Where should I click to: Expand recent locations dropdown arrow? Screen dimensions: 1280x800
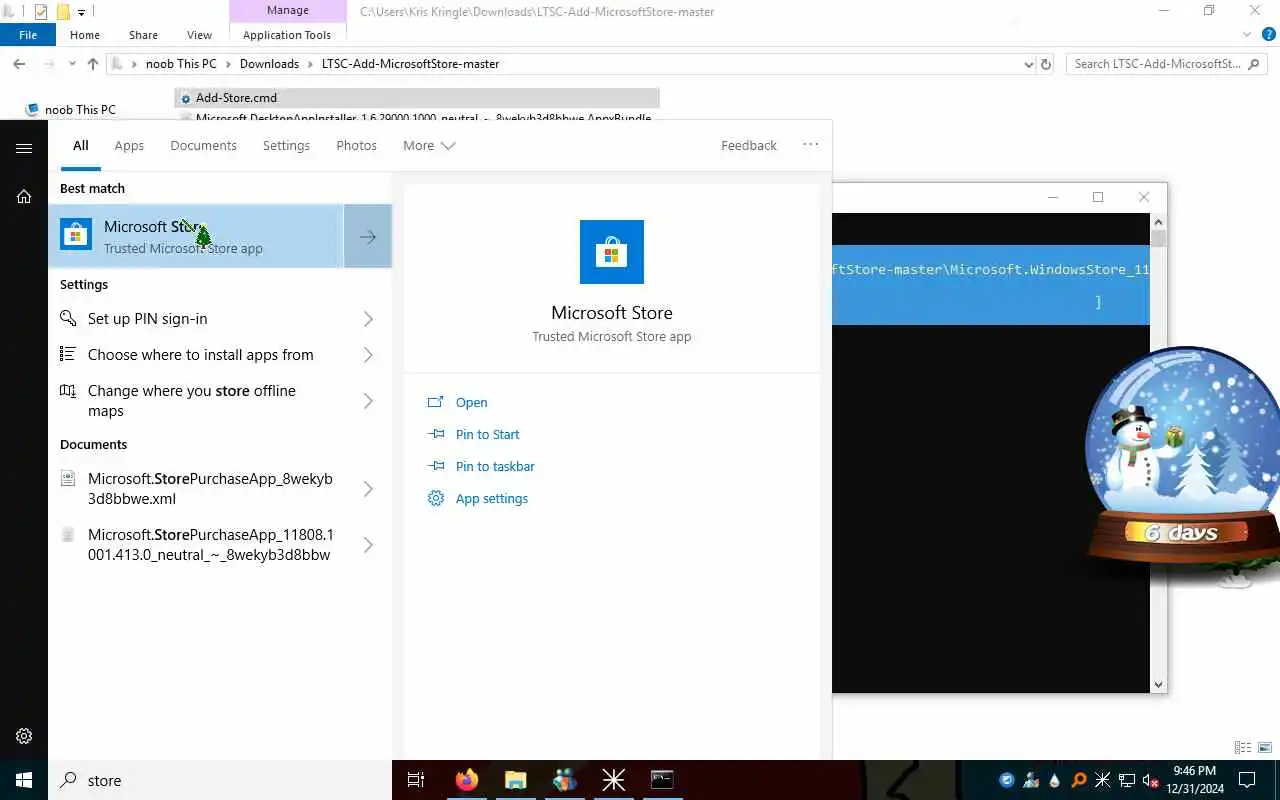72,64
